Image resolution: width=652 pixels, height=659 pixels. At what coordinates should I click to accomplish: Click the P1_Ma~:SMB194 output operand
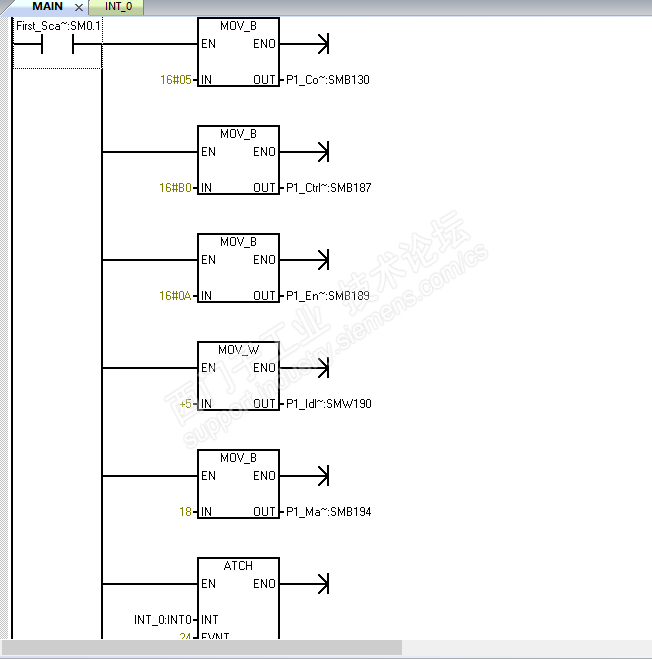click(x=329, y=512)
